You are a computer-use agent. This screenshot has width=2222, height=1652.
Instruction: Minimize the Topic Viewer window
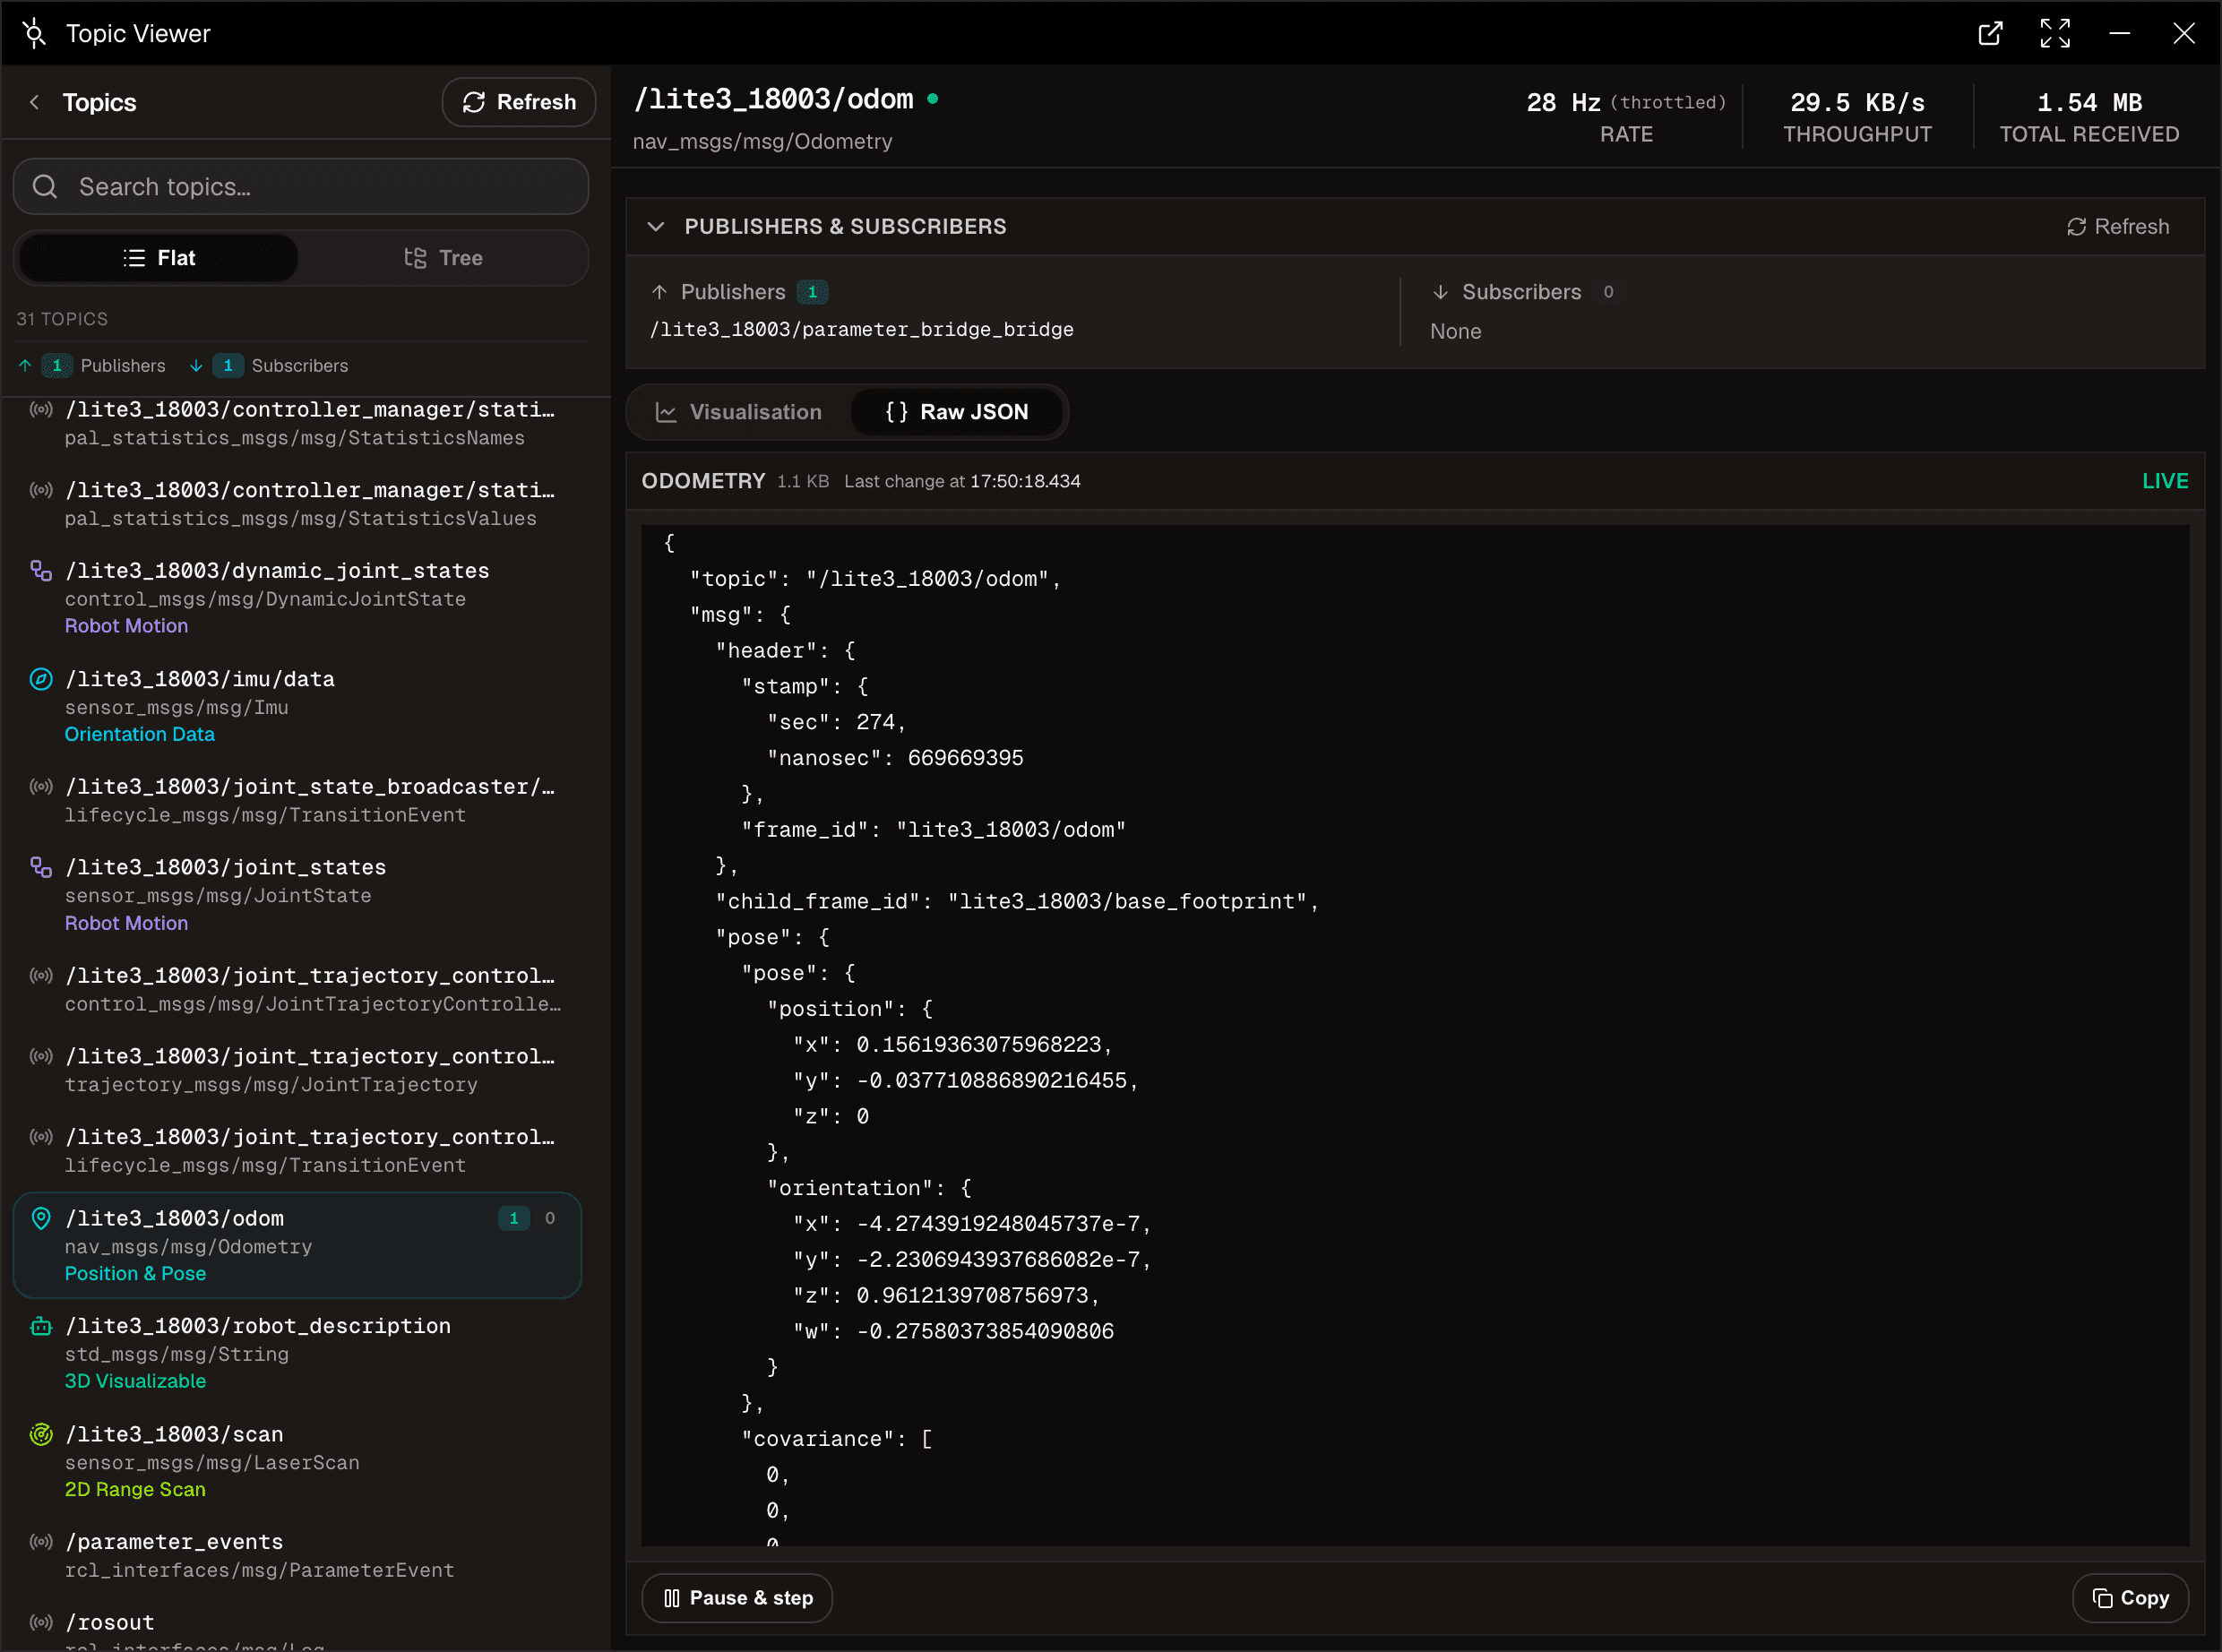click(2119, 33)
